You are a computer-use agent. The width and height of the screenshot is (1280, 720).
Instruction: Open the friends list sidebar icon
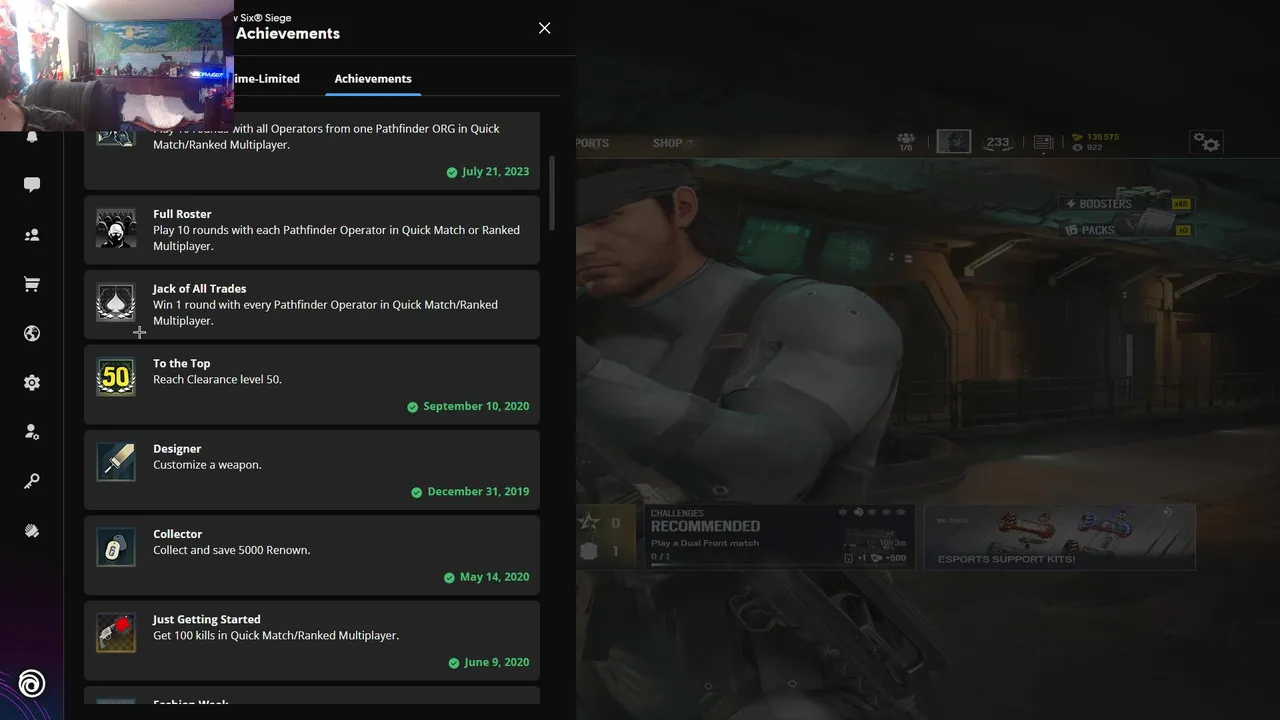point(32,235)
